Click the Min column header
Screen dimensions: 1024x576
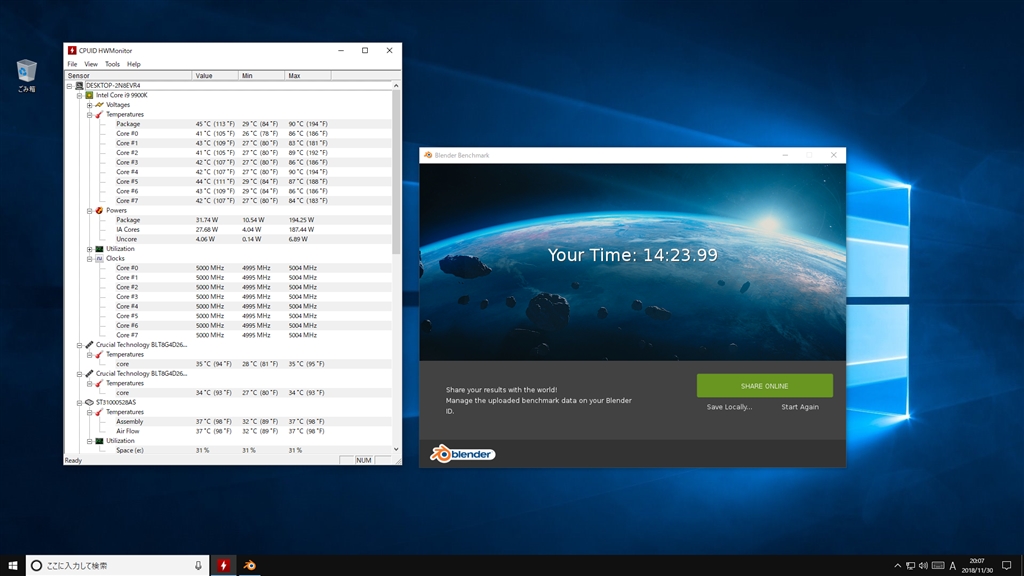[261, 76]
